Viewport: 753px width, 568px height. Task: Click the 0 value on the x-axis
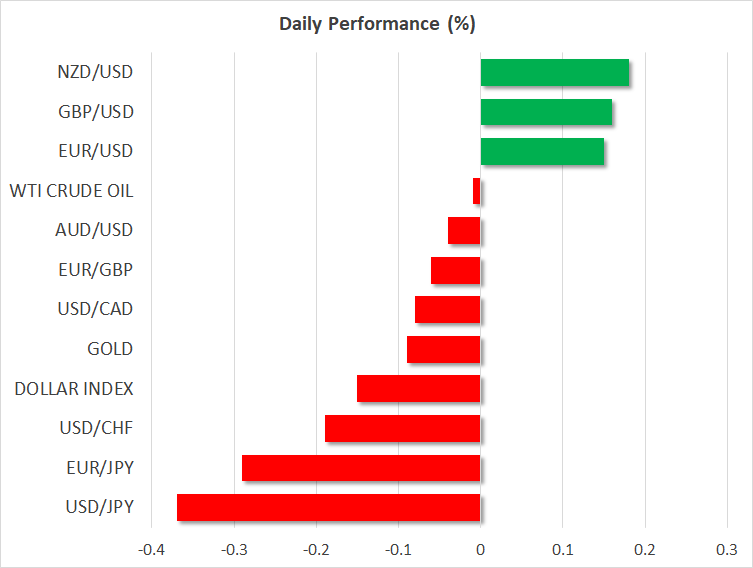point(481,549)
